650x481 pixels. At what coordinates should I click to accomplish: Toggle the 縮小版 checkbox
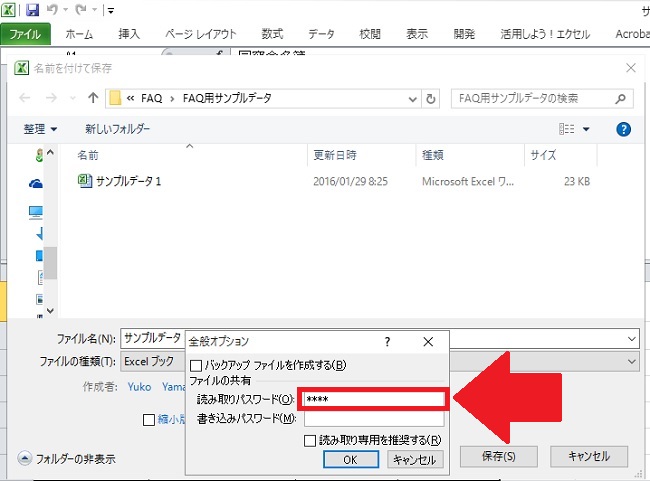coord(149,420)
